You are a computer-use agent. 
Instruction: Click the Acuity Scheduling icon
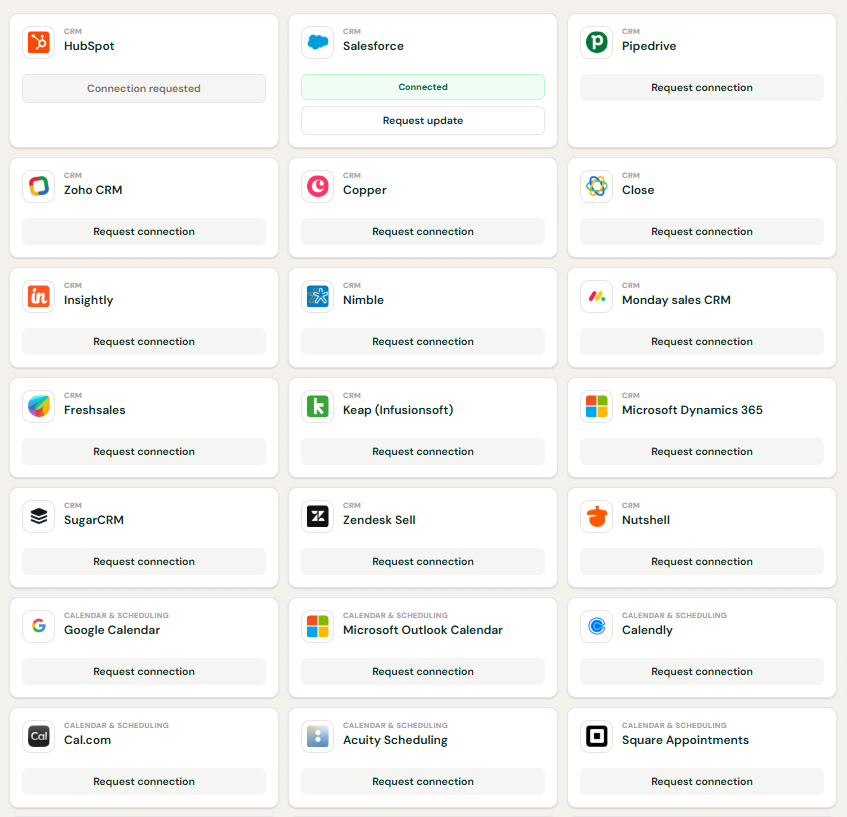pos(318,736)
